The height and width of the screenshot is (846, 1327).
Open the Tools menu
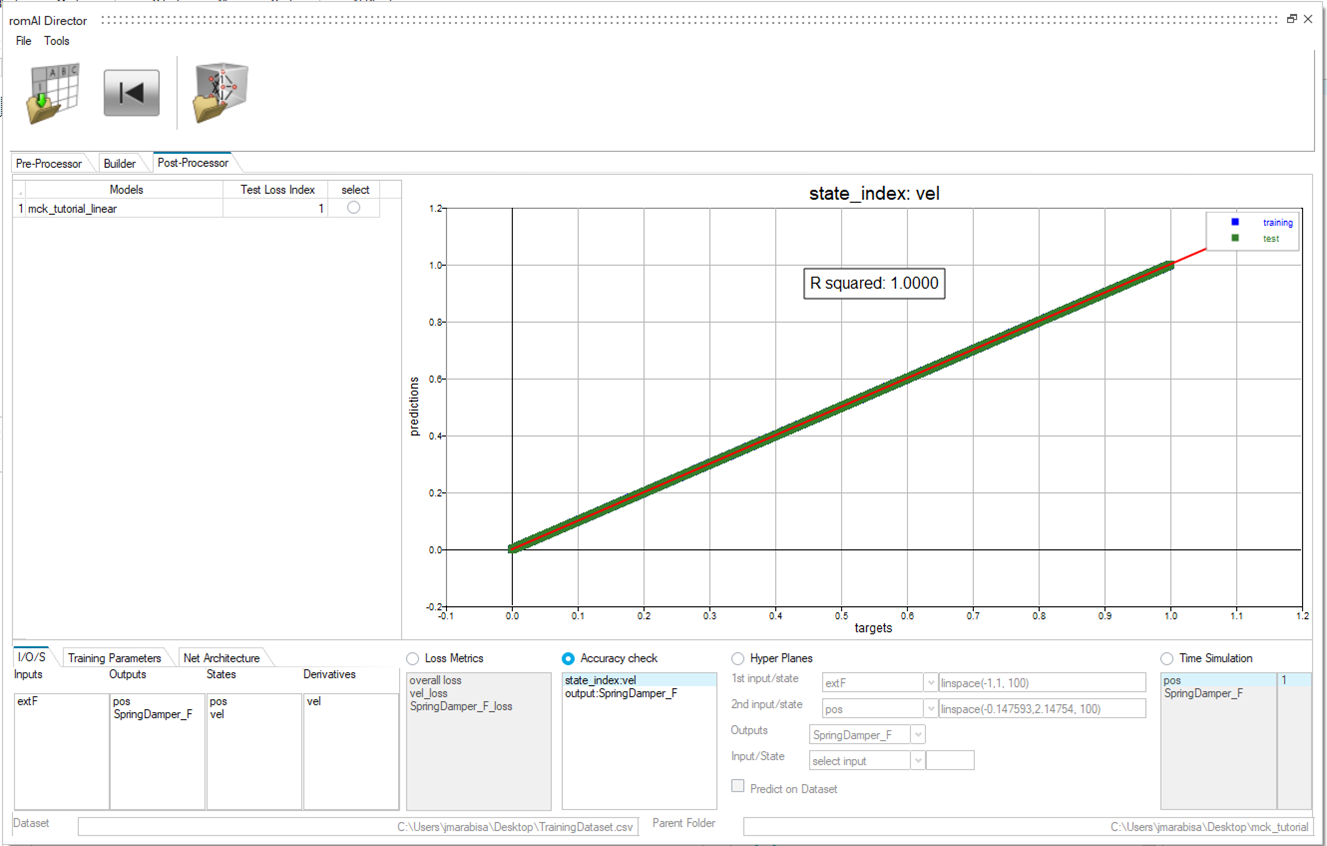click(57, 41)
